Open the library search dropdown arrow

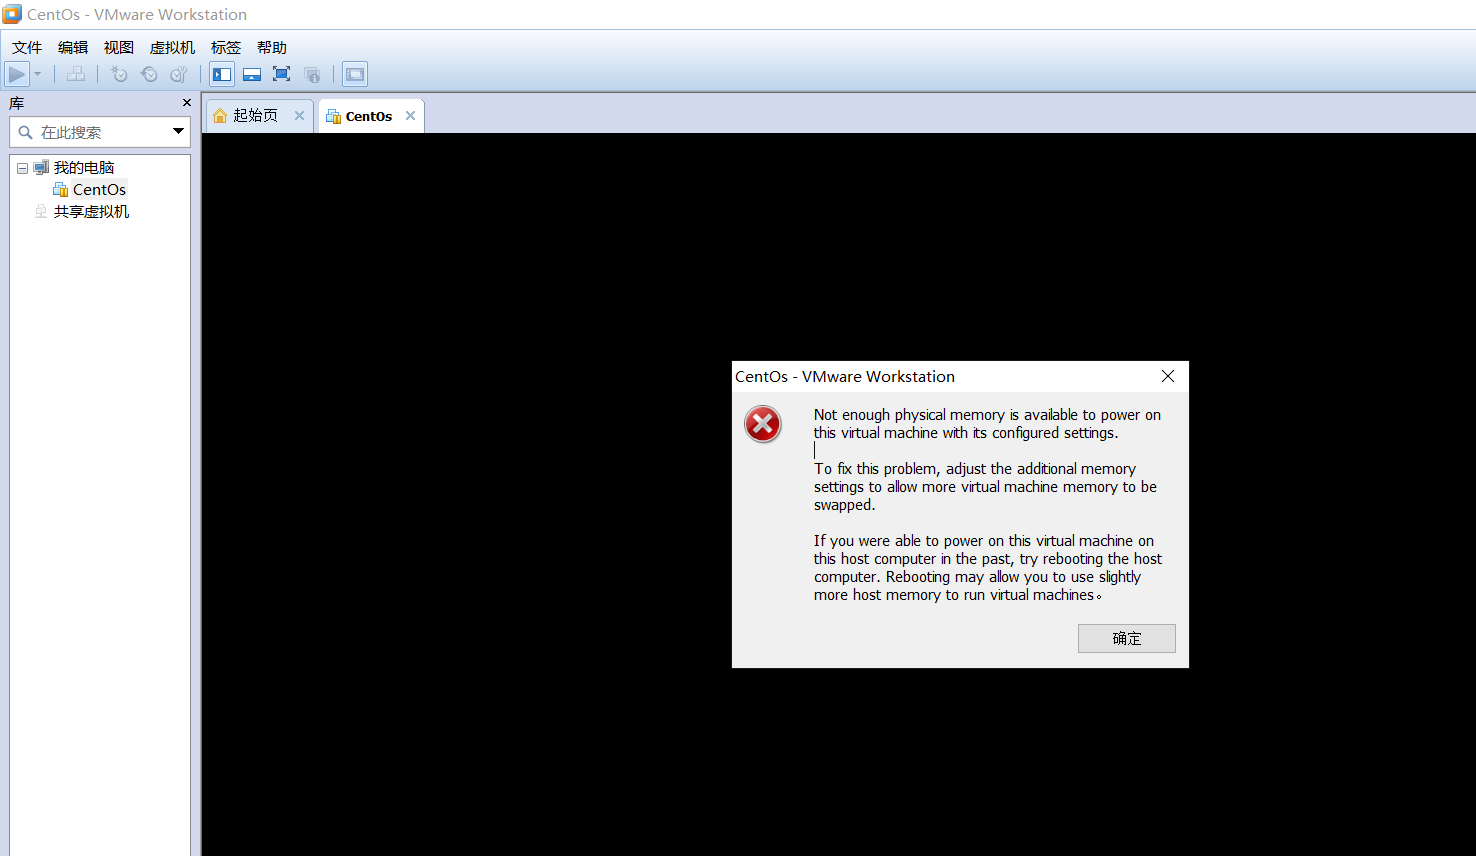click(178, 131)
